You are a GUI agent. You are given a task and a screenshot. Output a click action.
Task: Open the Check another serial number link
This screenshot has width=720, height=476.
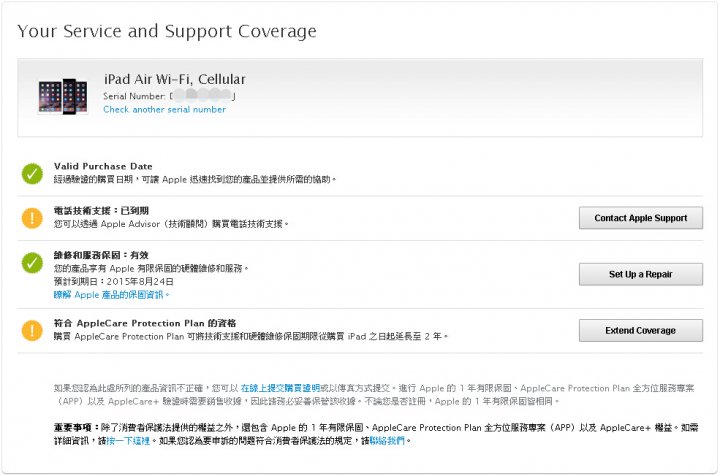[164, 110]
